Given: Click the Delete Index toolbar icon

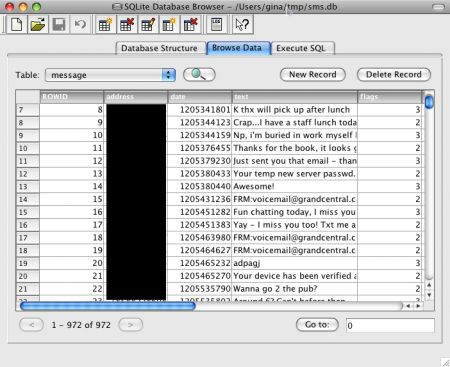Looking at the screenshot, I should coord(190,25).
